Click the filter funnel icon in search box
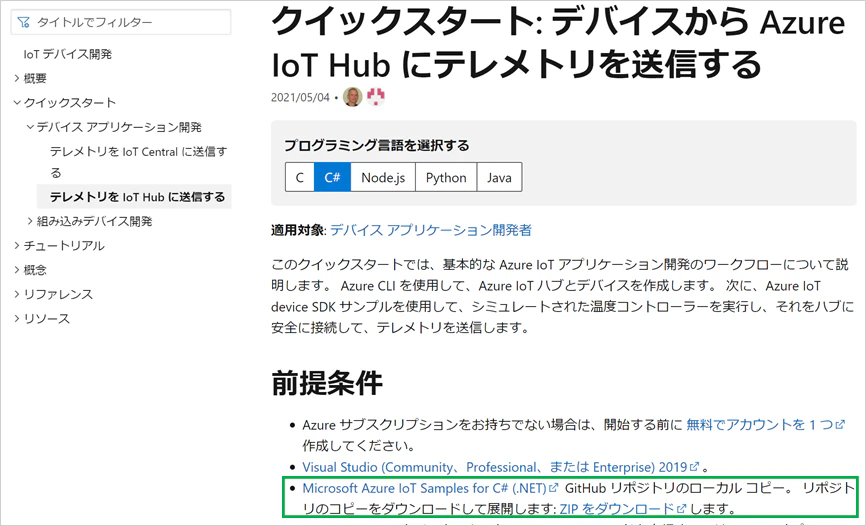 pos(23,23)
